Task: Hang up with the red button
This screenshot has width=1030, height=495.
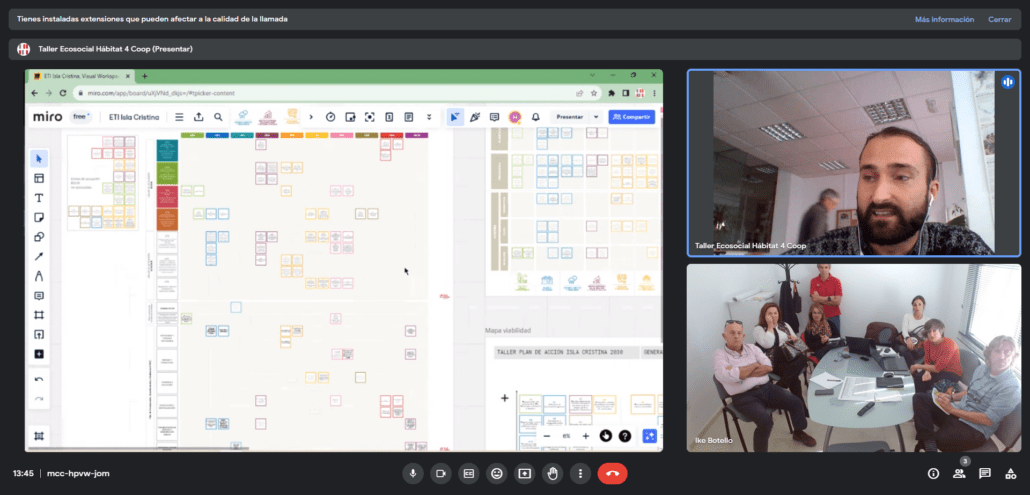Action: point(612,473)
